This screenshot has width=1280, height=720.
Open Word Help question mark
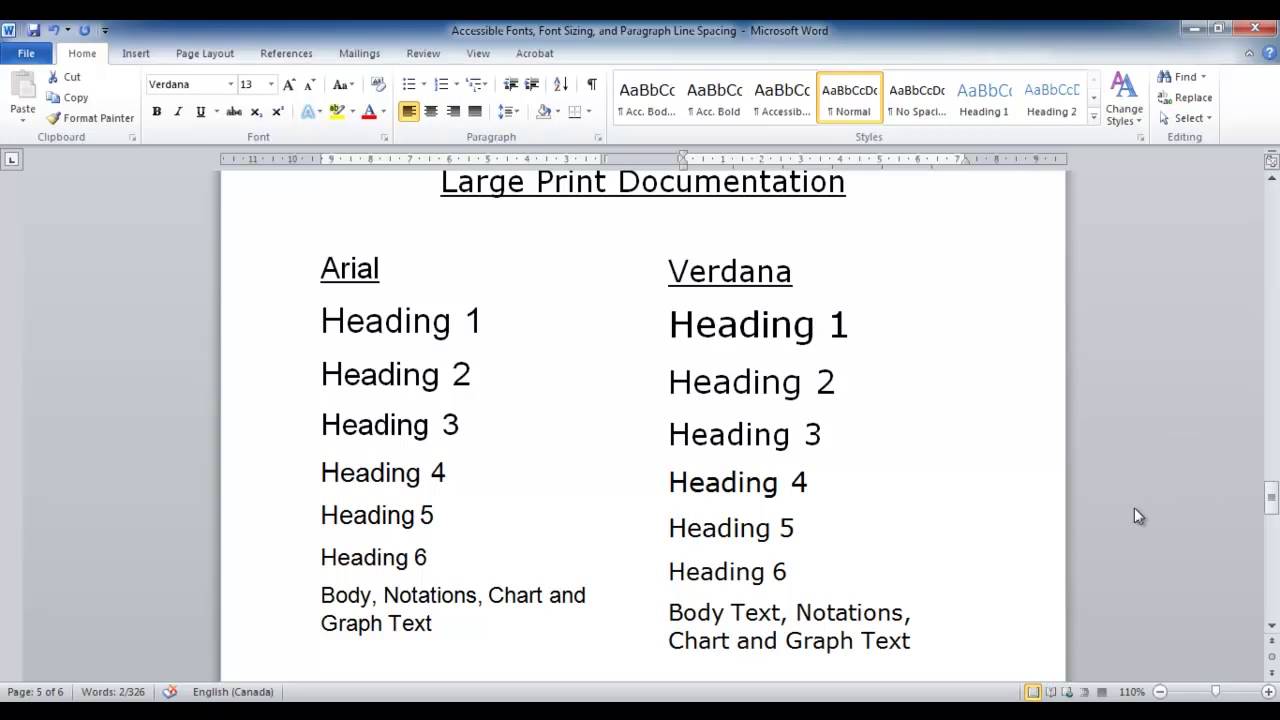click(x=1269, y=53)
